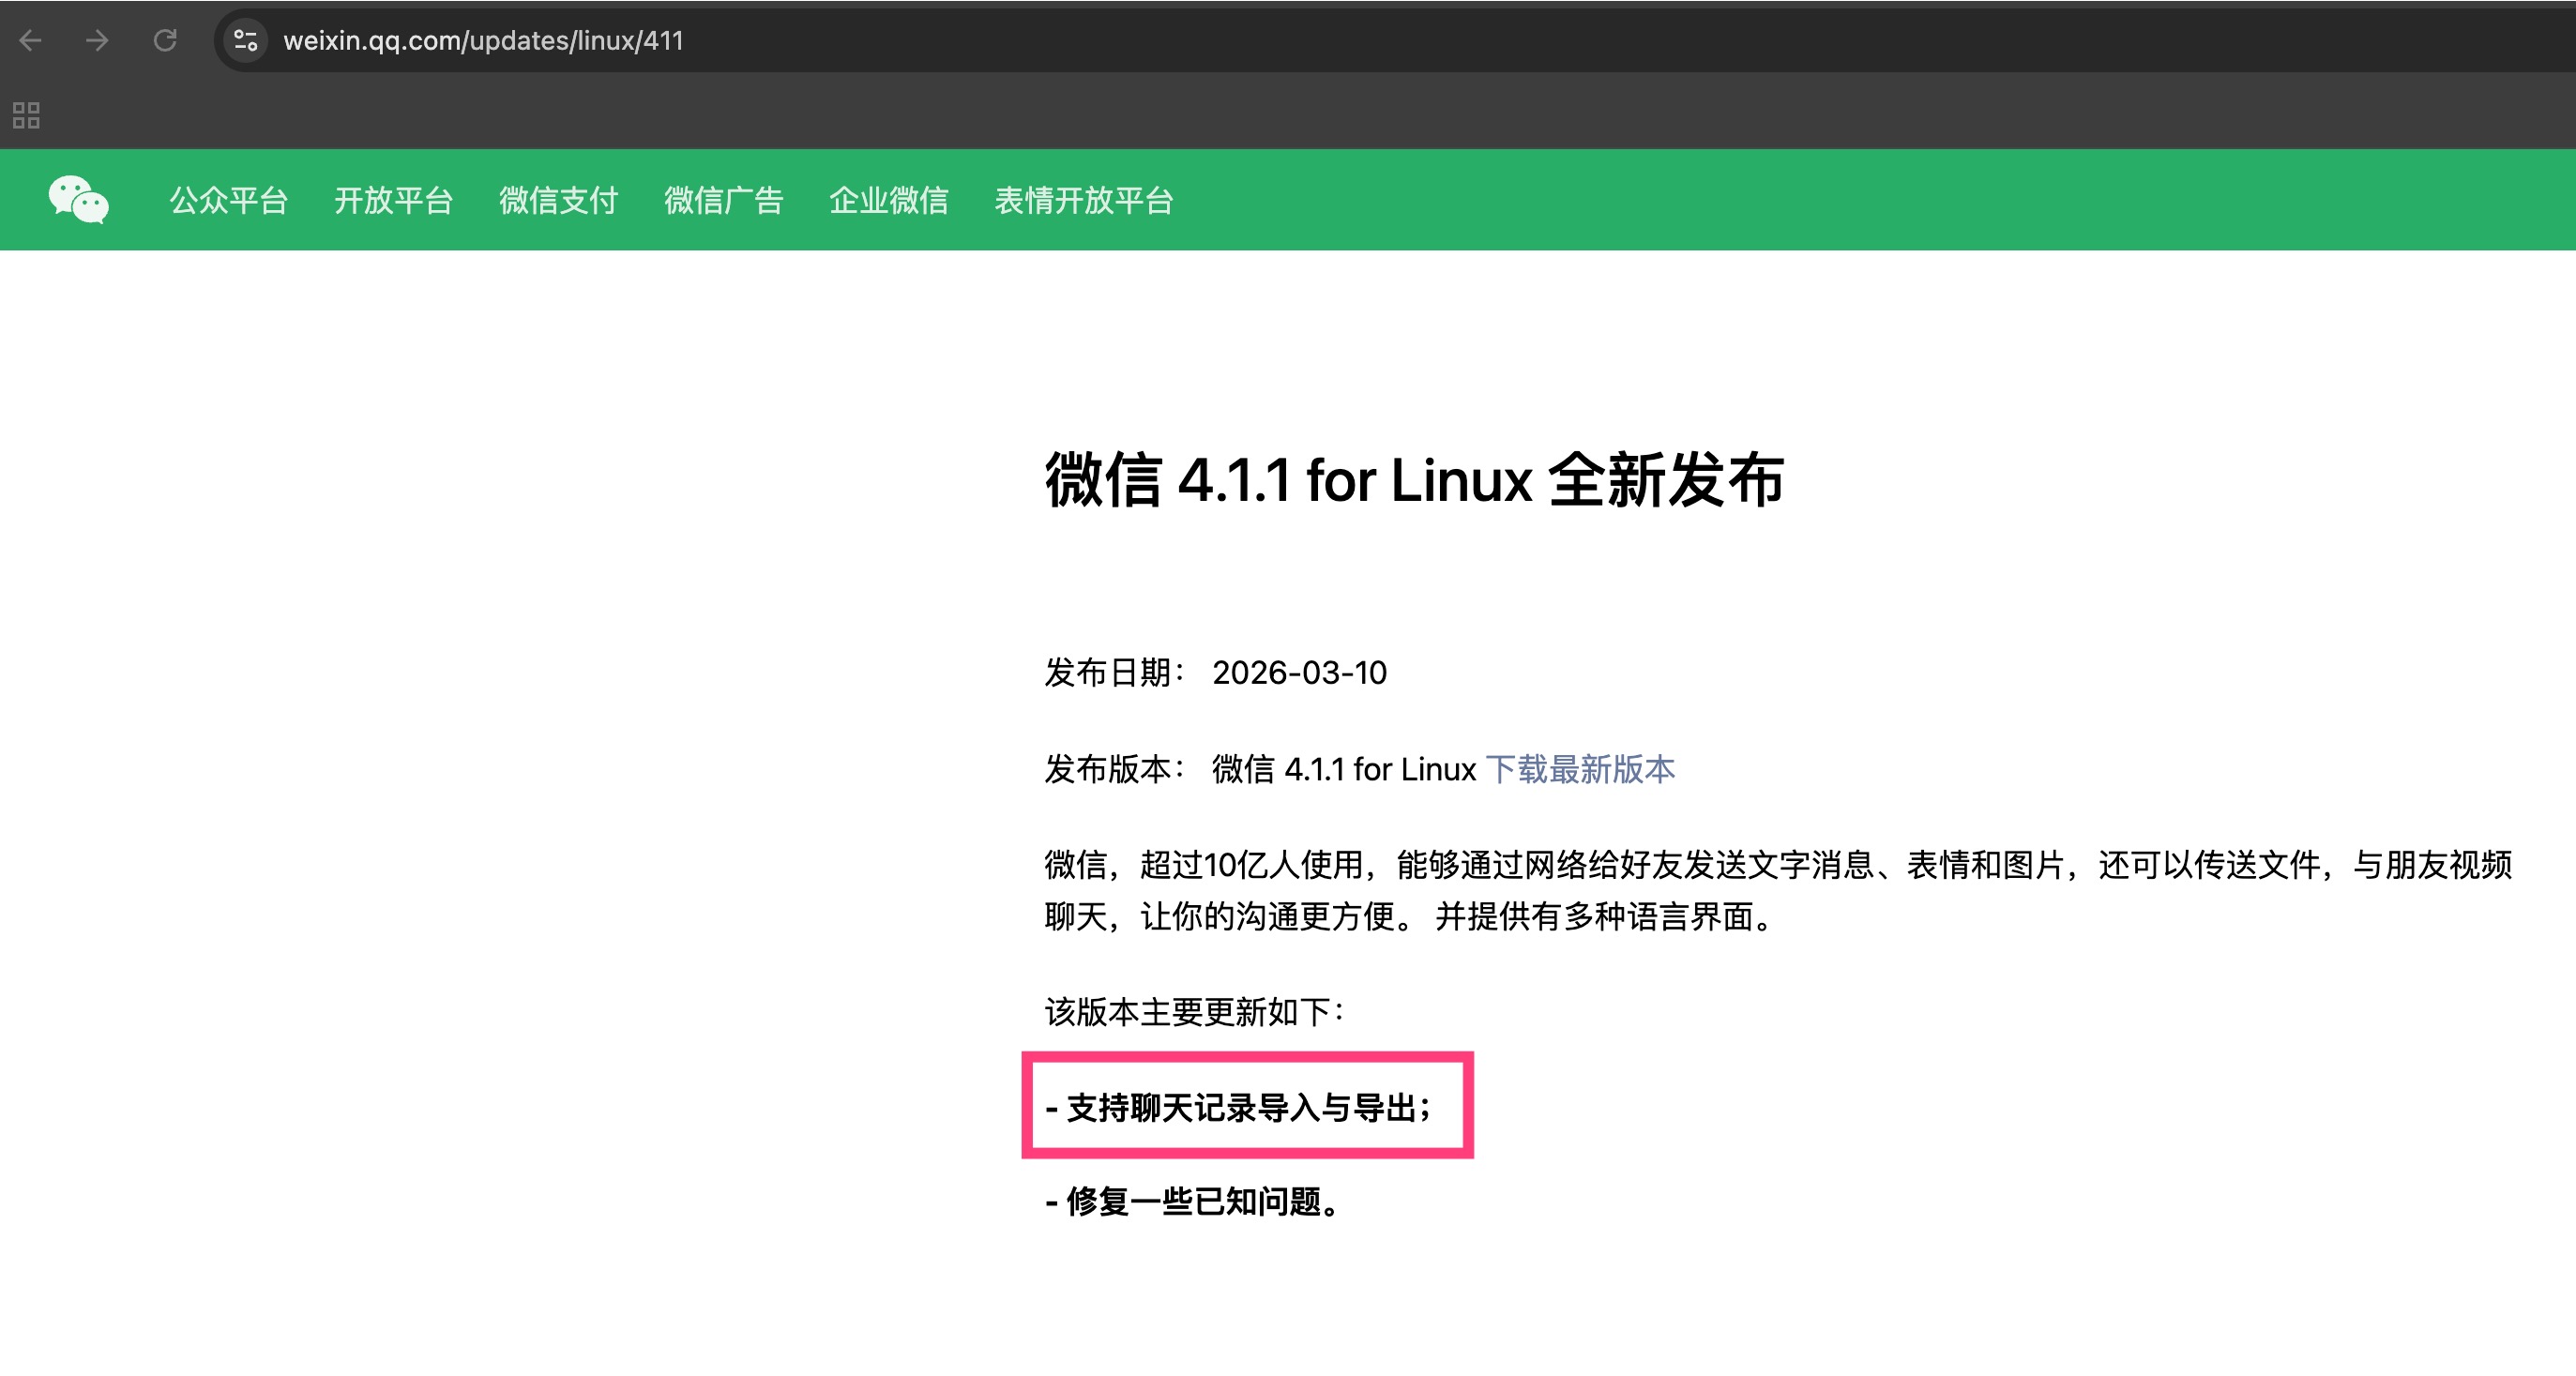Click the WeChat description paragraph
The image size is (2576, 1376).
coord(1776,890)
